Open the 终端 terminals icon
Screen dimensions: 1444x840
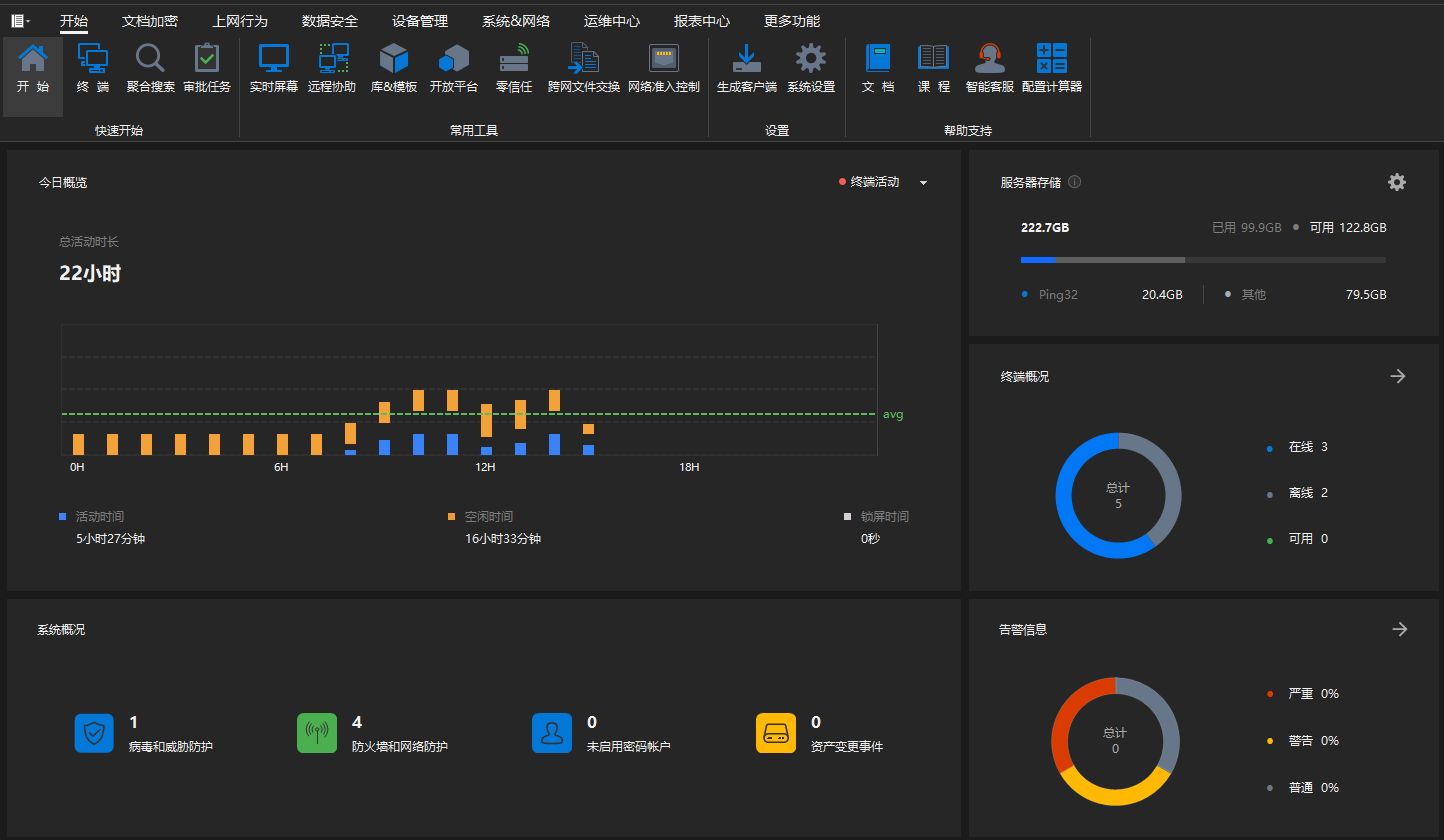(93, 58)
